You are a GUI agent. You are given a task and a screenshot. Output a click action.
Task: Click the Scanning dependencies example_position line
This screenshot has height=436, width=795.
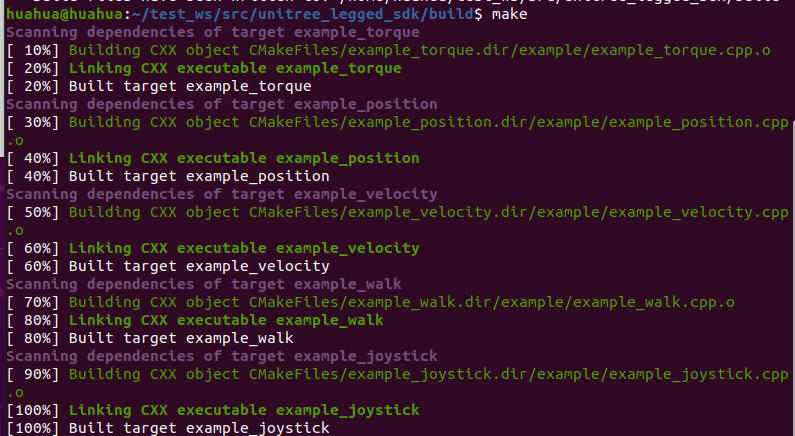click(x=221, y=104)
